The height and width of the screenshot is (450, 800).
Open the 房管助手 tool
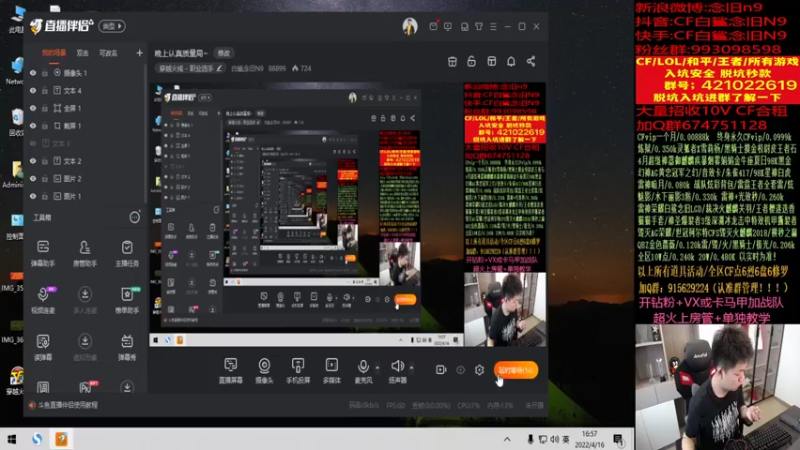[x=85, y=254]
